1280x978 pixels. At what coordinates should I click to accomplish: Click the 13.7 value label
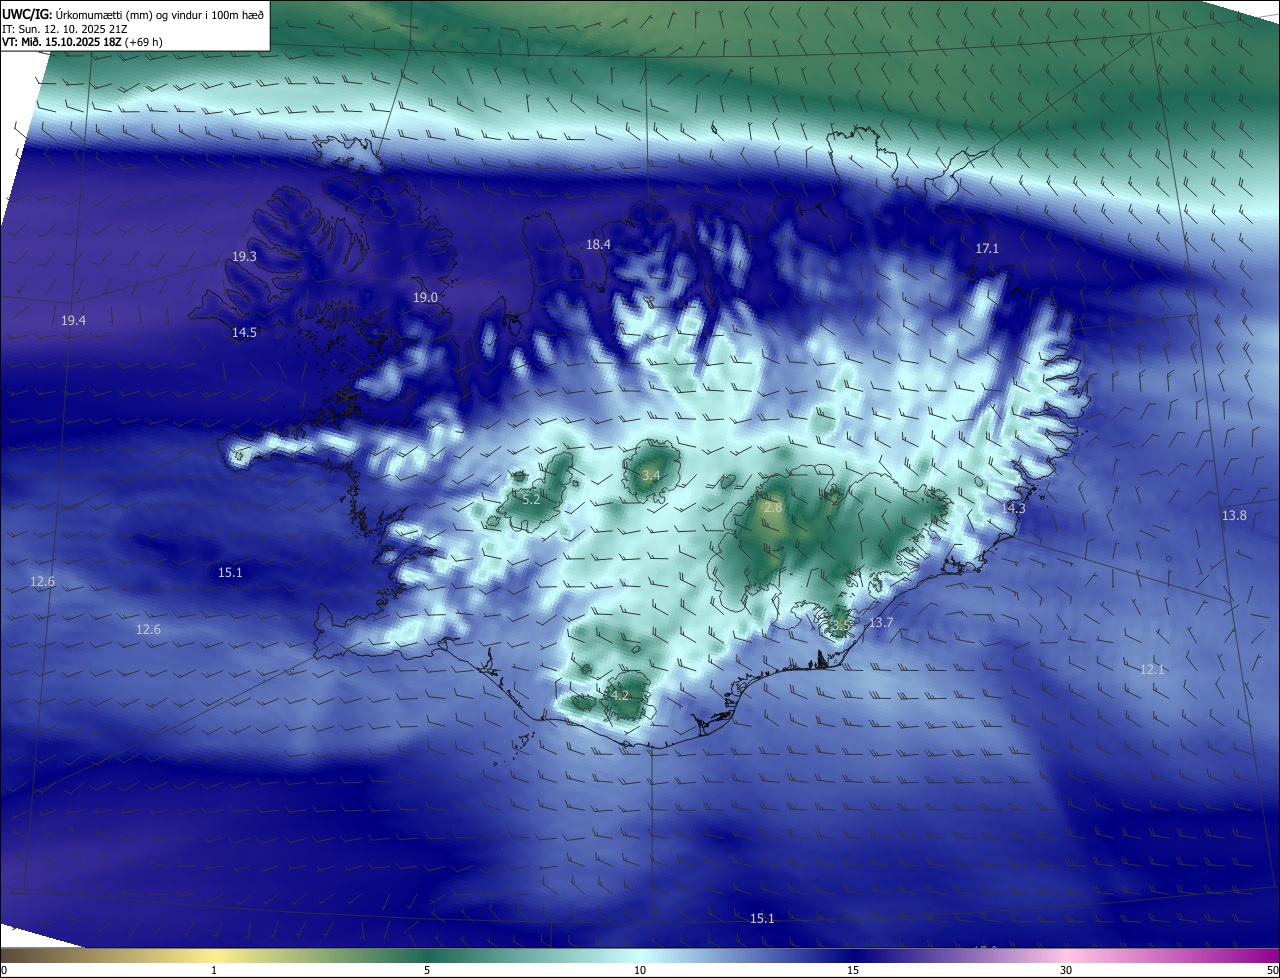(880, 623)
